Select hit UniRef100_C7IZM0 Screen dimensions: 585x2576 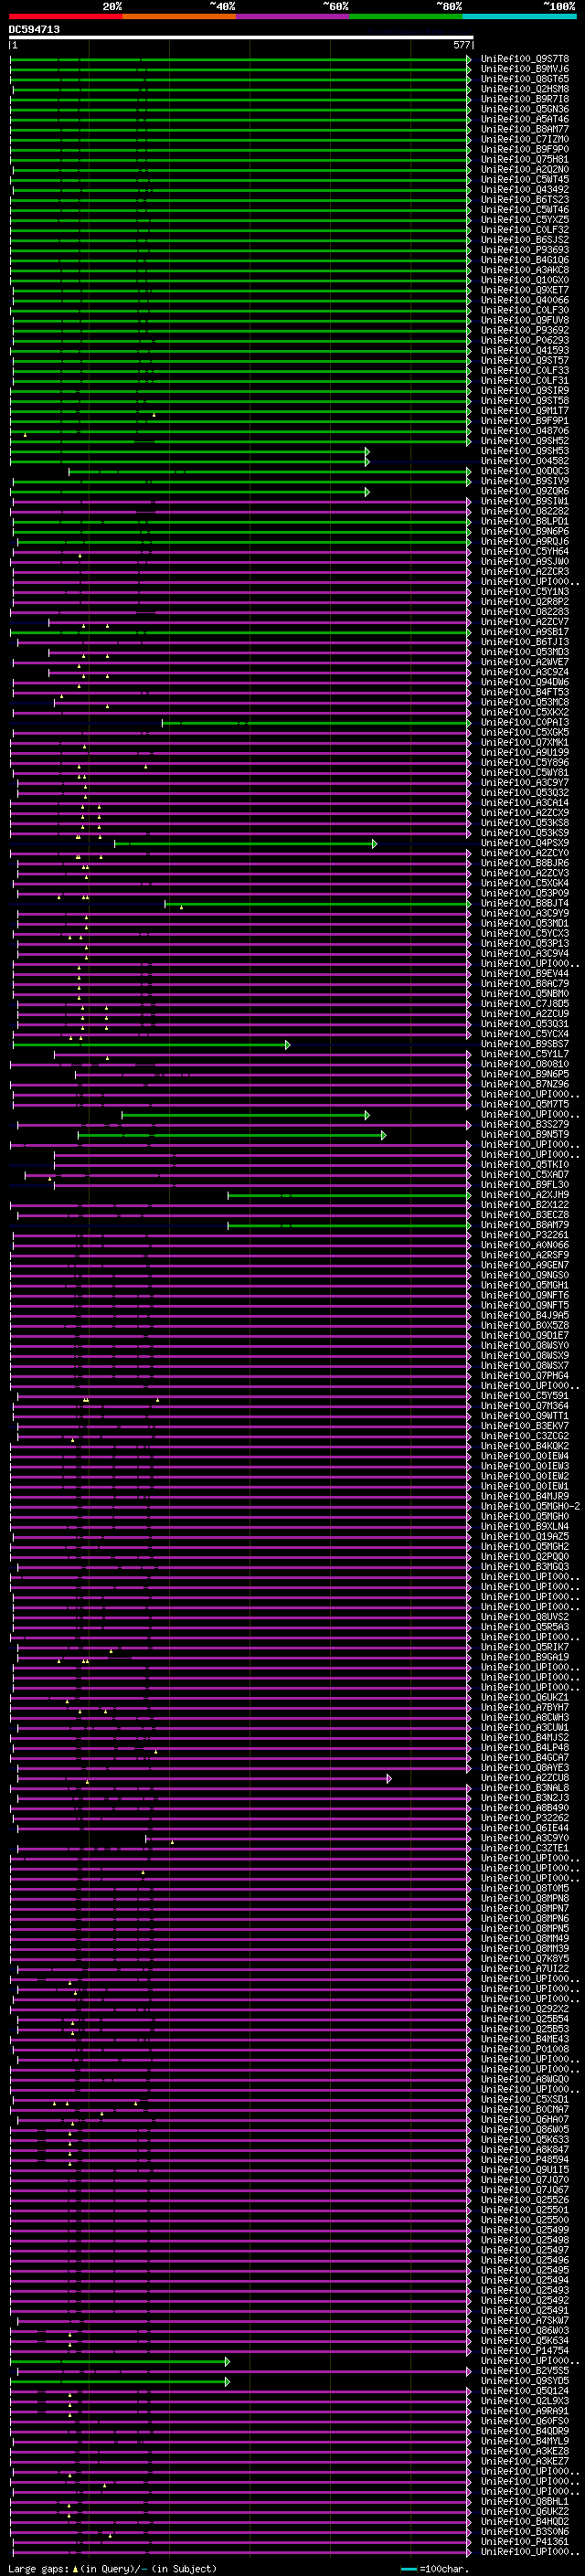pyautogui.click(x=525, y=139)
